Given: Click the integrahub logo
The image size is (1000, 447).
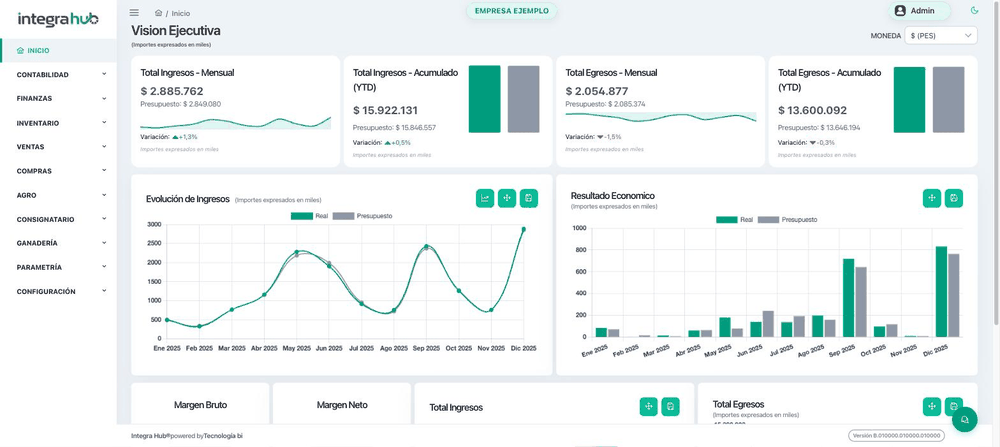Looking at the screenshot, I should tap(58, 19).
